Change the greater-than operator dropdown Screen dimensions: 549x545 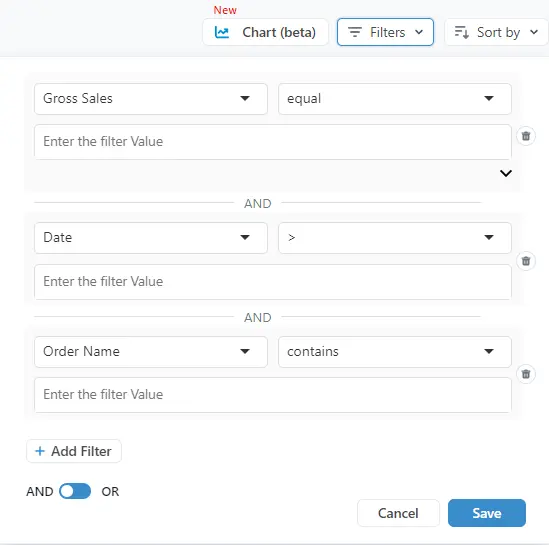pos(395,238)
